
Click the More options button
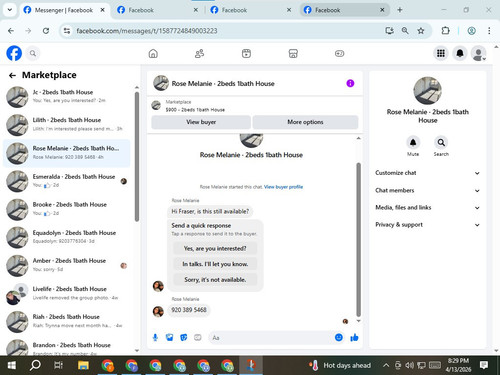[305, 122]
